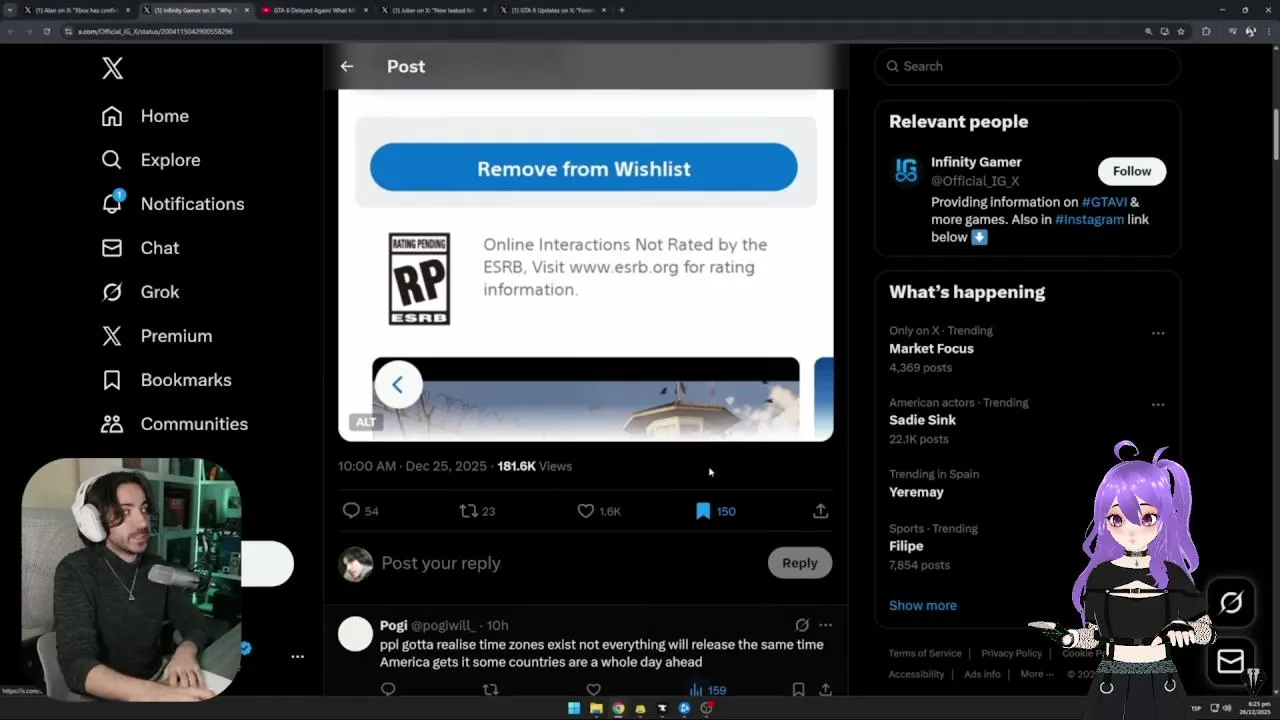Go back using the Post back arrow
Screen dimensions: 1280x720
point(347,66)
